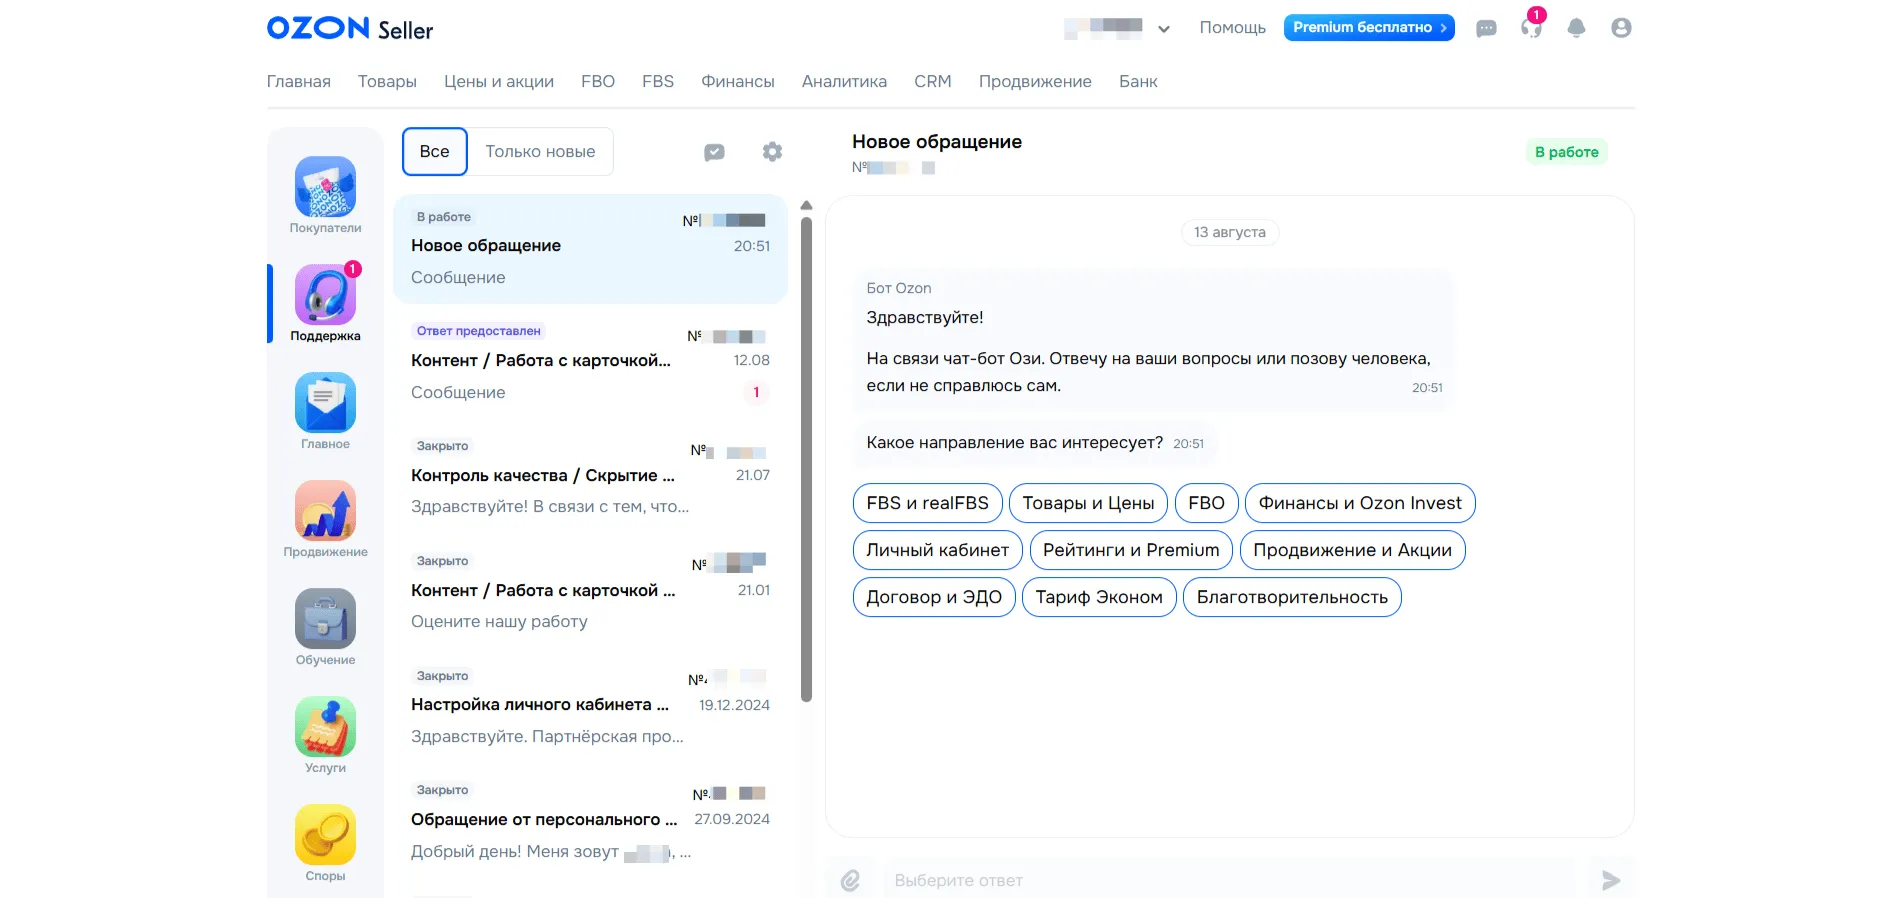Image resolution: width=1895 pixels, height=898 pixels.
Task: Open chat settings gear icon
Action: [x=772, y=152]
